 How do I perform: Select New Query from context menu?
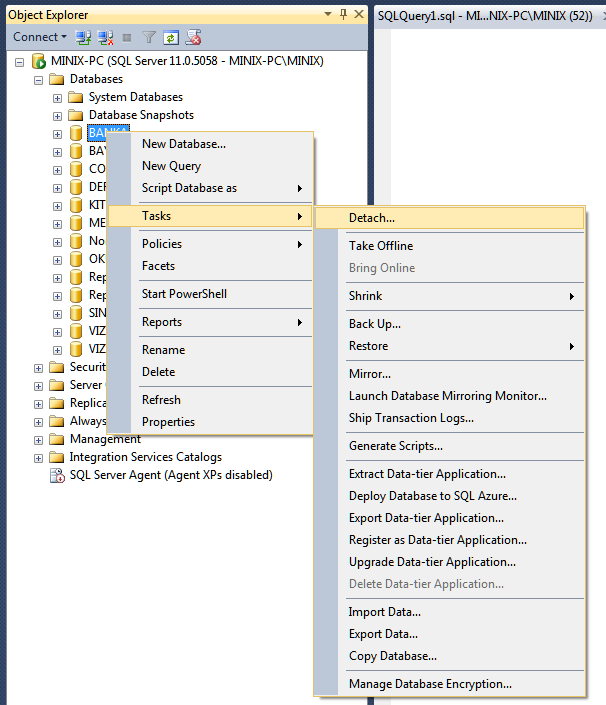coord(171,166)
